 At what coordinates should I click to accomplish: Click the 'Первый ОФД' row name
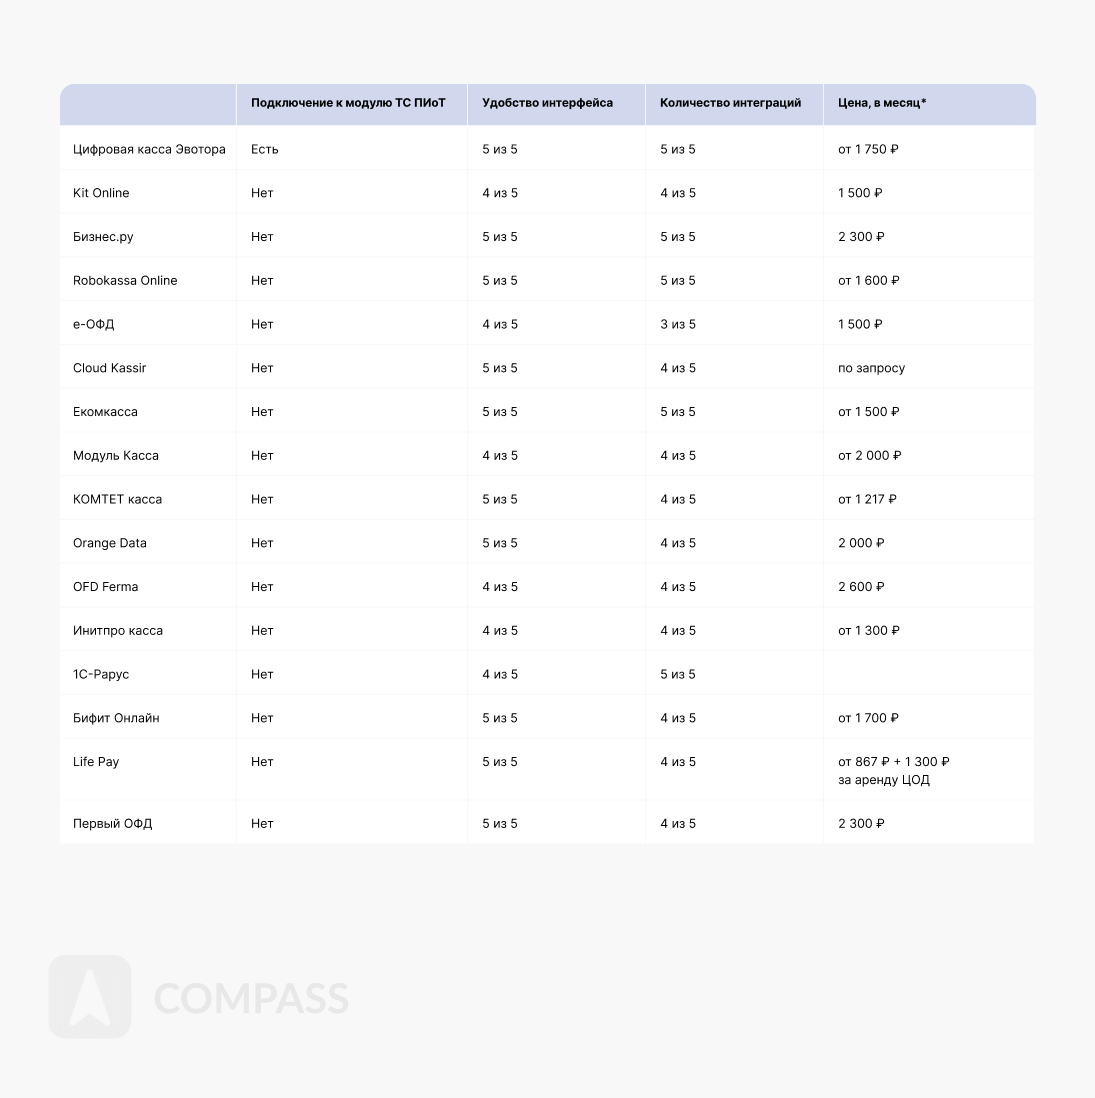click(112, 824)
